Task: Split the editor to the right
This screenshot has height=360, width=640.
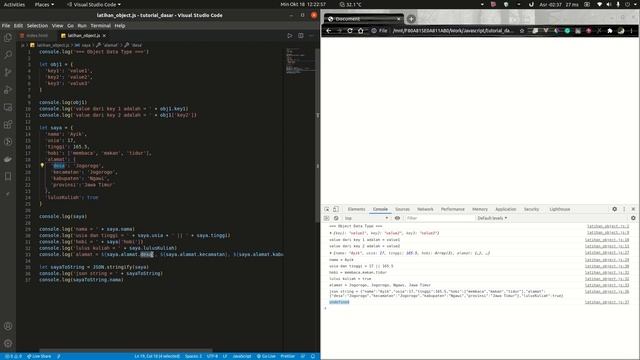Action: pos(301,36)
